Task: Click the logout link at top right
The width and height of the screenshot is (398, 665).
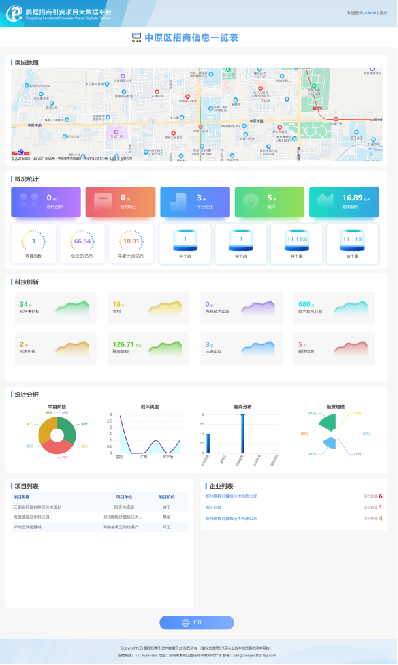Action: tap(383, 13)
